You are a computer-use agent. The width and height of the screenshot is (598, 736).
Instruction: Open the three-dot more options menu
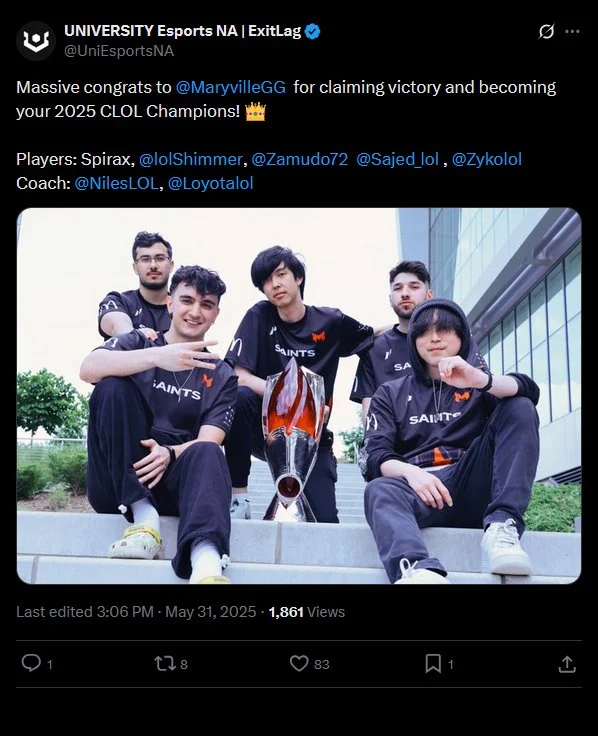tap(572, 31)
